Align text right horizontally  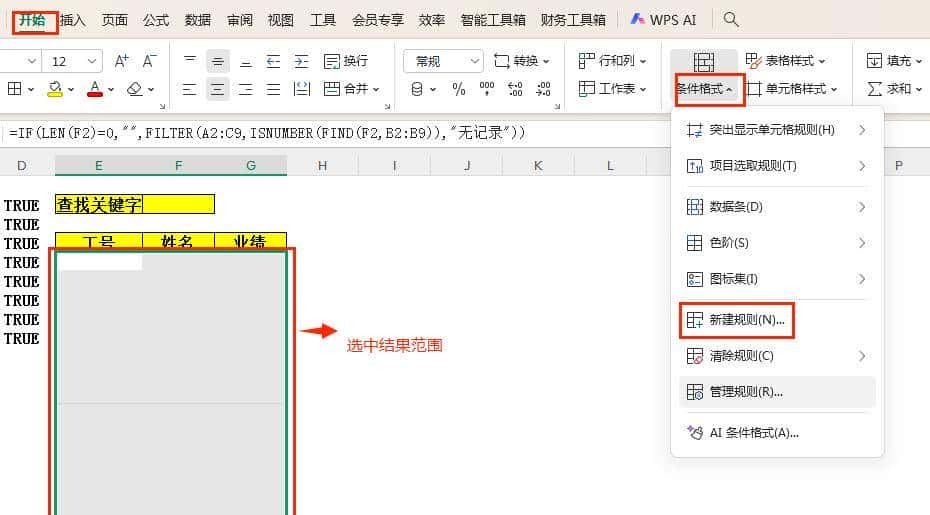click(x=245, y=89)
